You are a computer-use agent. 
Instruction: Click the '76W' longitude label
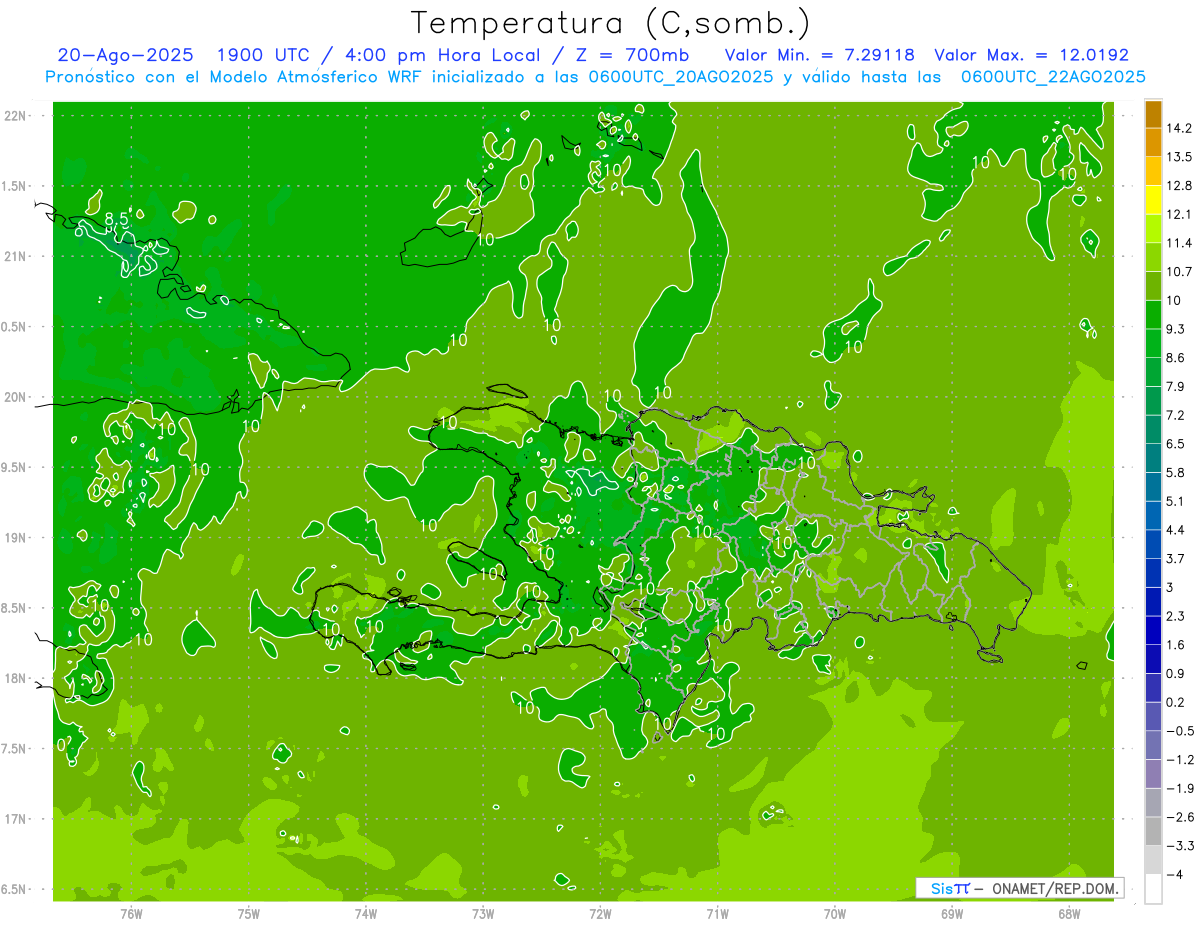point(132,913)
